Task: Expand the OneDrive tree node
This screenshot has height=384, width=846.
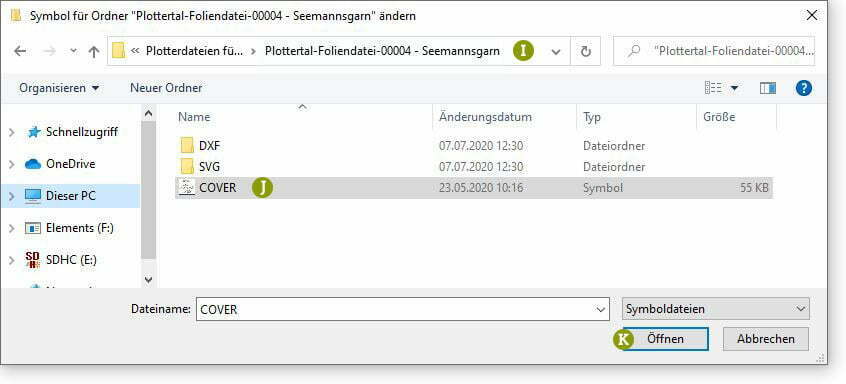Action: point(12,164)
